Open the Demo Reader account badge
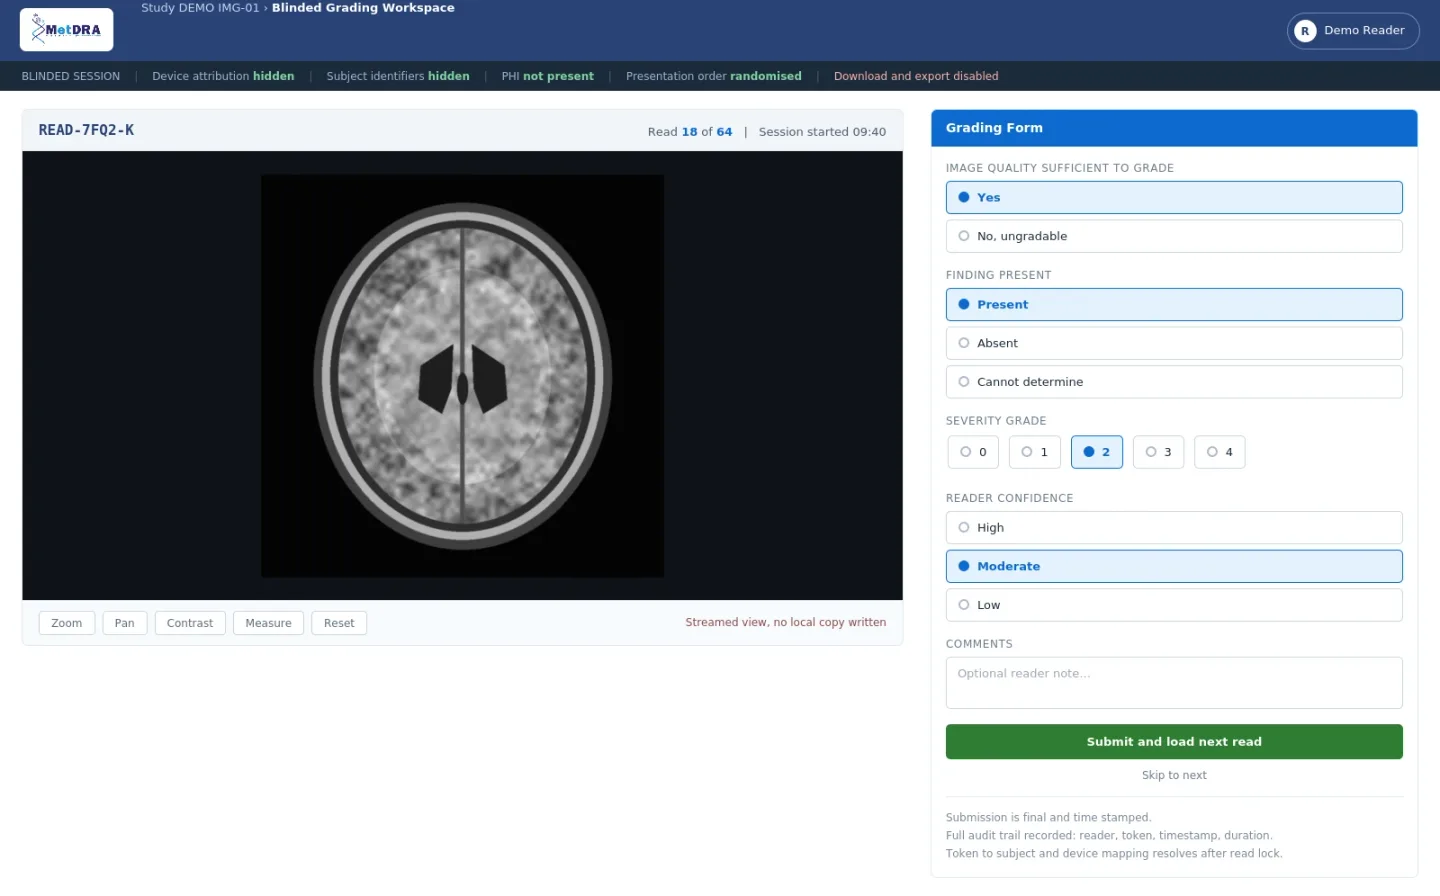 tap(1353, 31)
